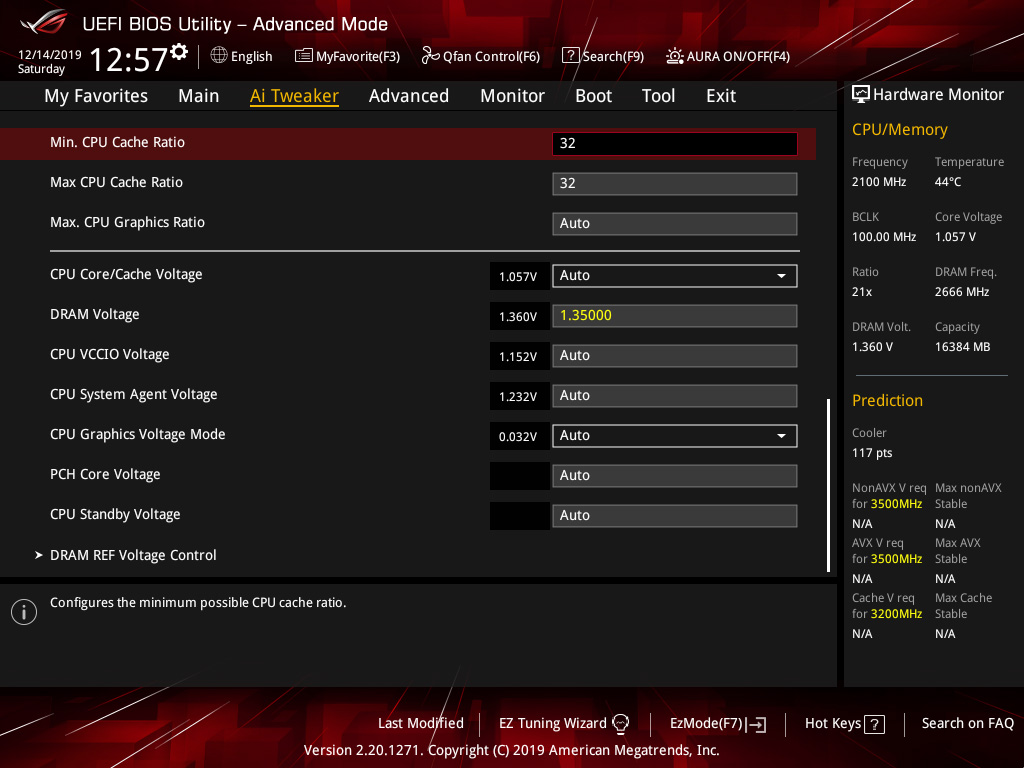Click the 117 pts cooler score
The height and width of the screenshot is (768, 1024).
[872, 453]
